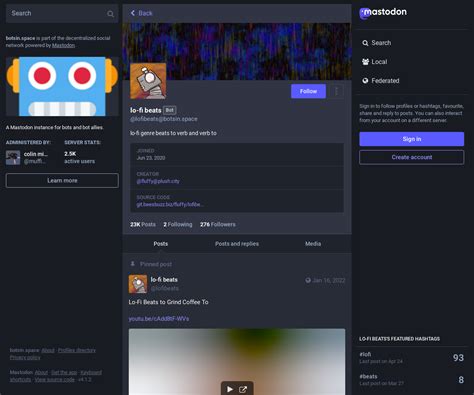Open video in new tab via external-link icon
The height and width of the screenshot is (395, 474).
243,389
